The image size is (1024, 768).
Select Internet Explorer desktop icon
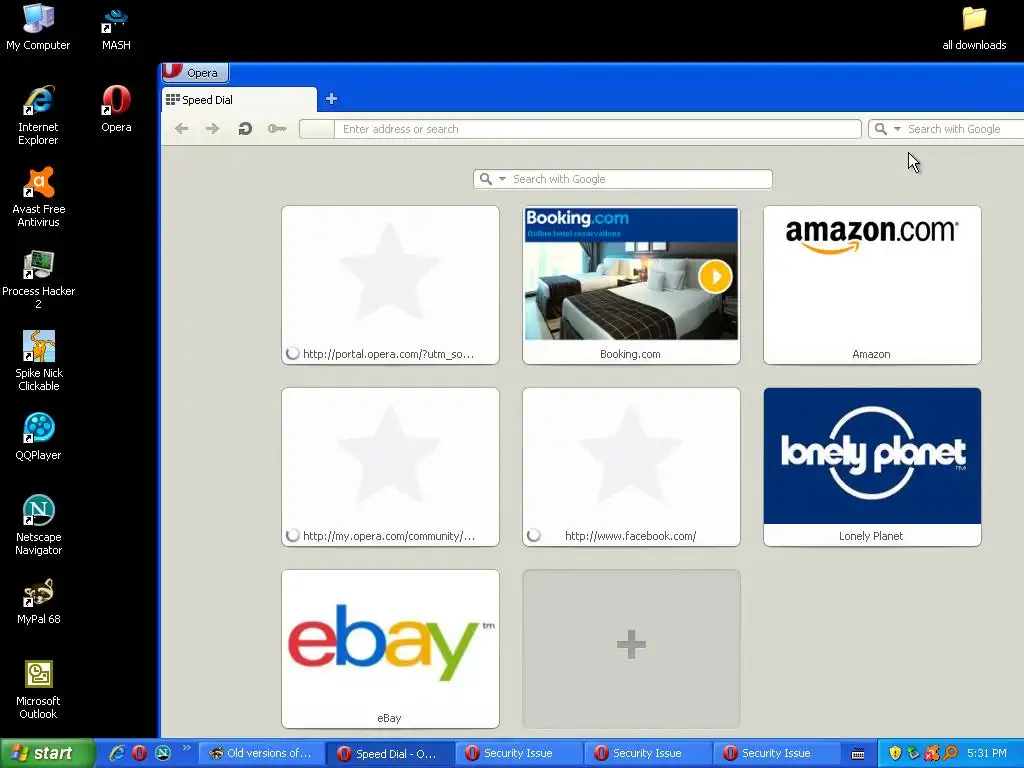(38, 115)
